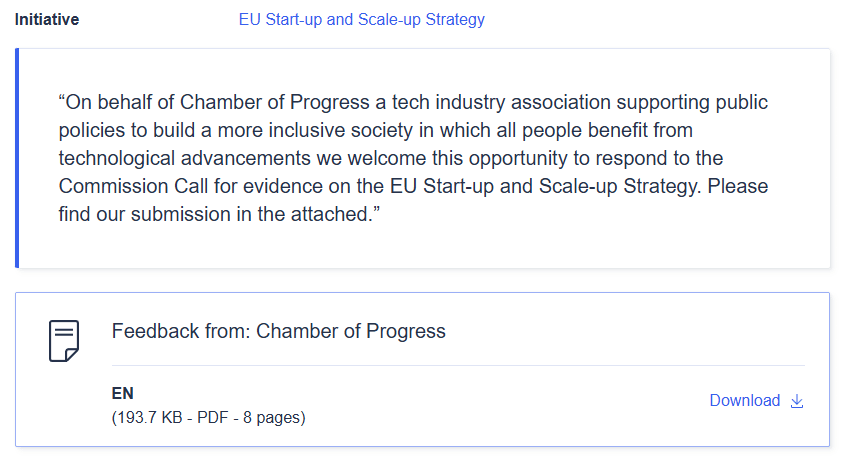This screenshot has height=469, width=866.
Task: Click the word 'policies' starting the second quote line
Action: tap(88, 131)
